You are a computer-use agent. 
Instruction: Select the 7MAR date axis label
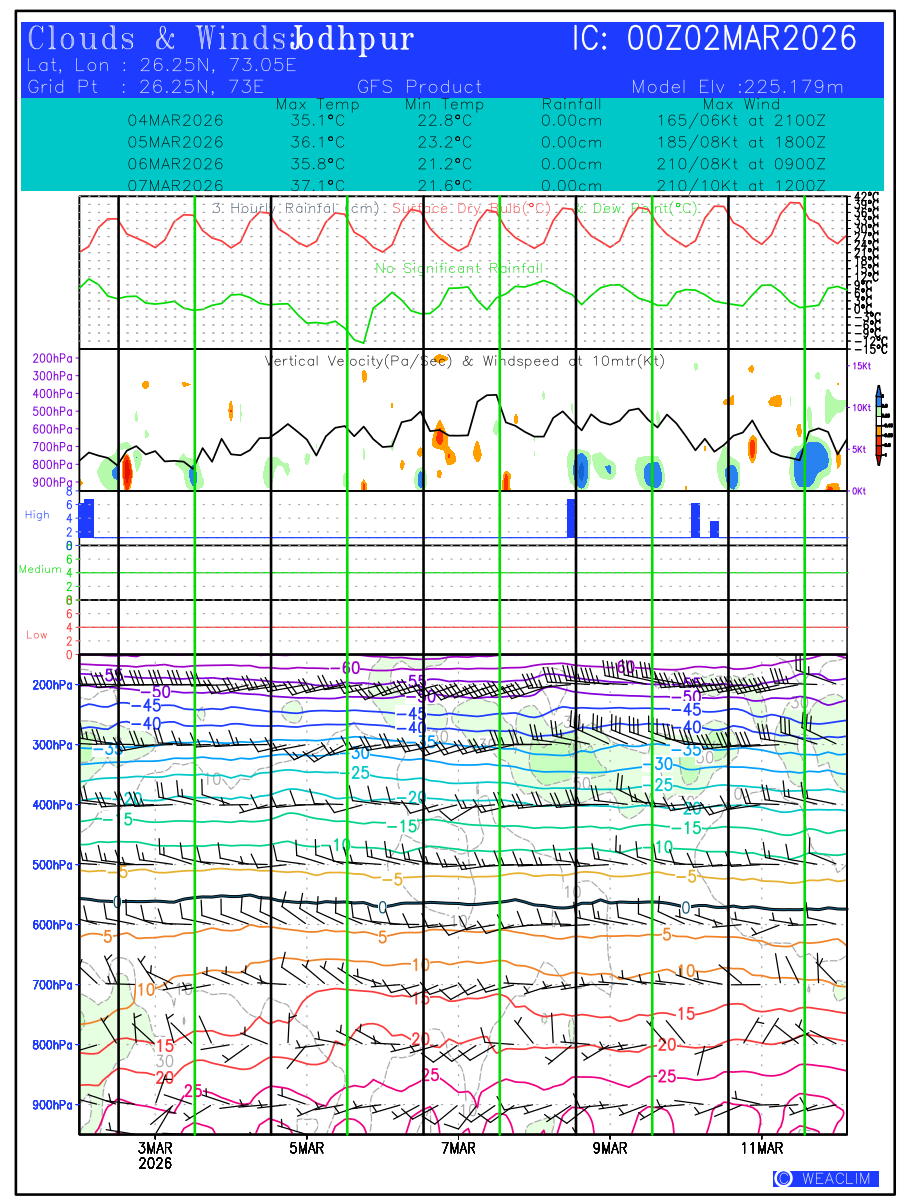click(459, 1148)
